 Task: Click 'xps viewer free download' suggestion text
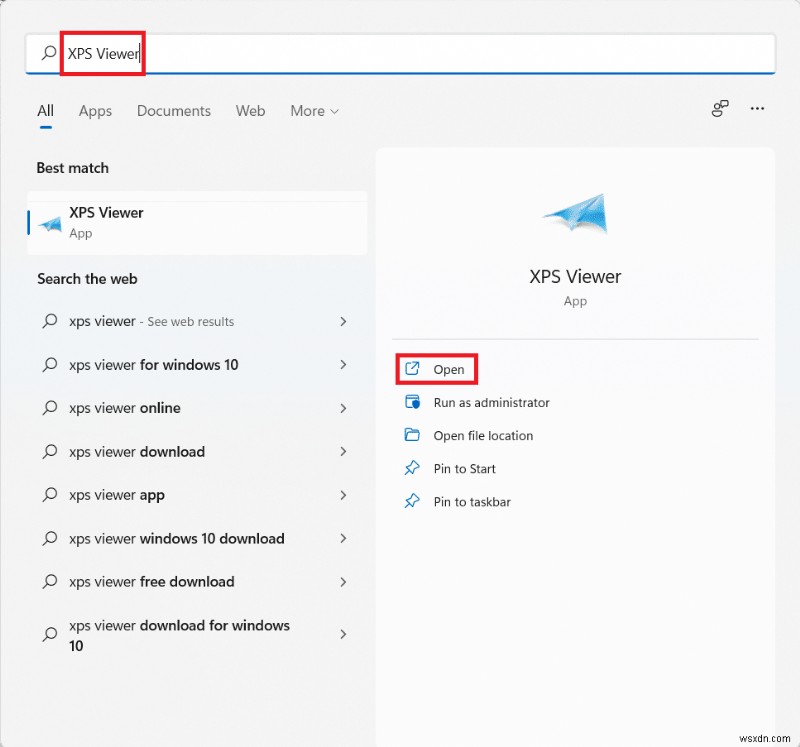pos(152,582)
